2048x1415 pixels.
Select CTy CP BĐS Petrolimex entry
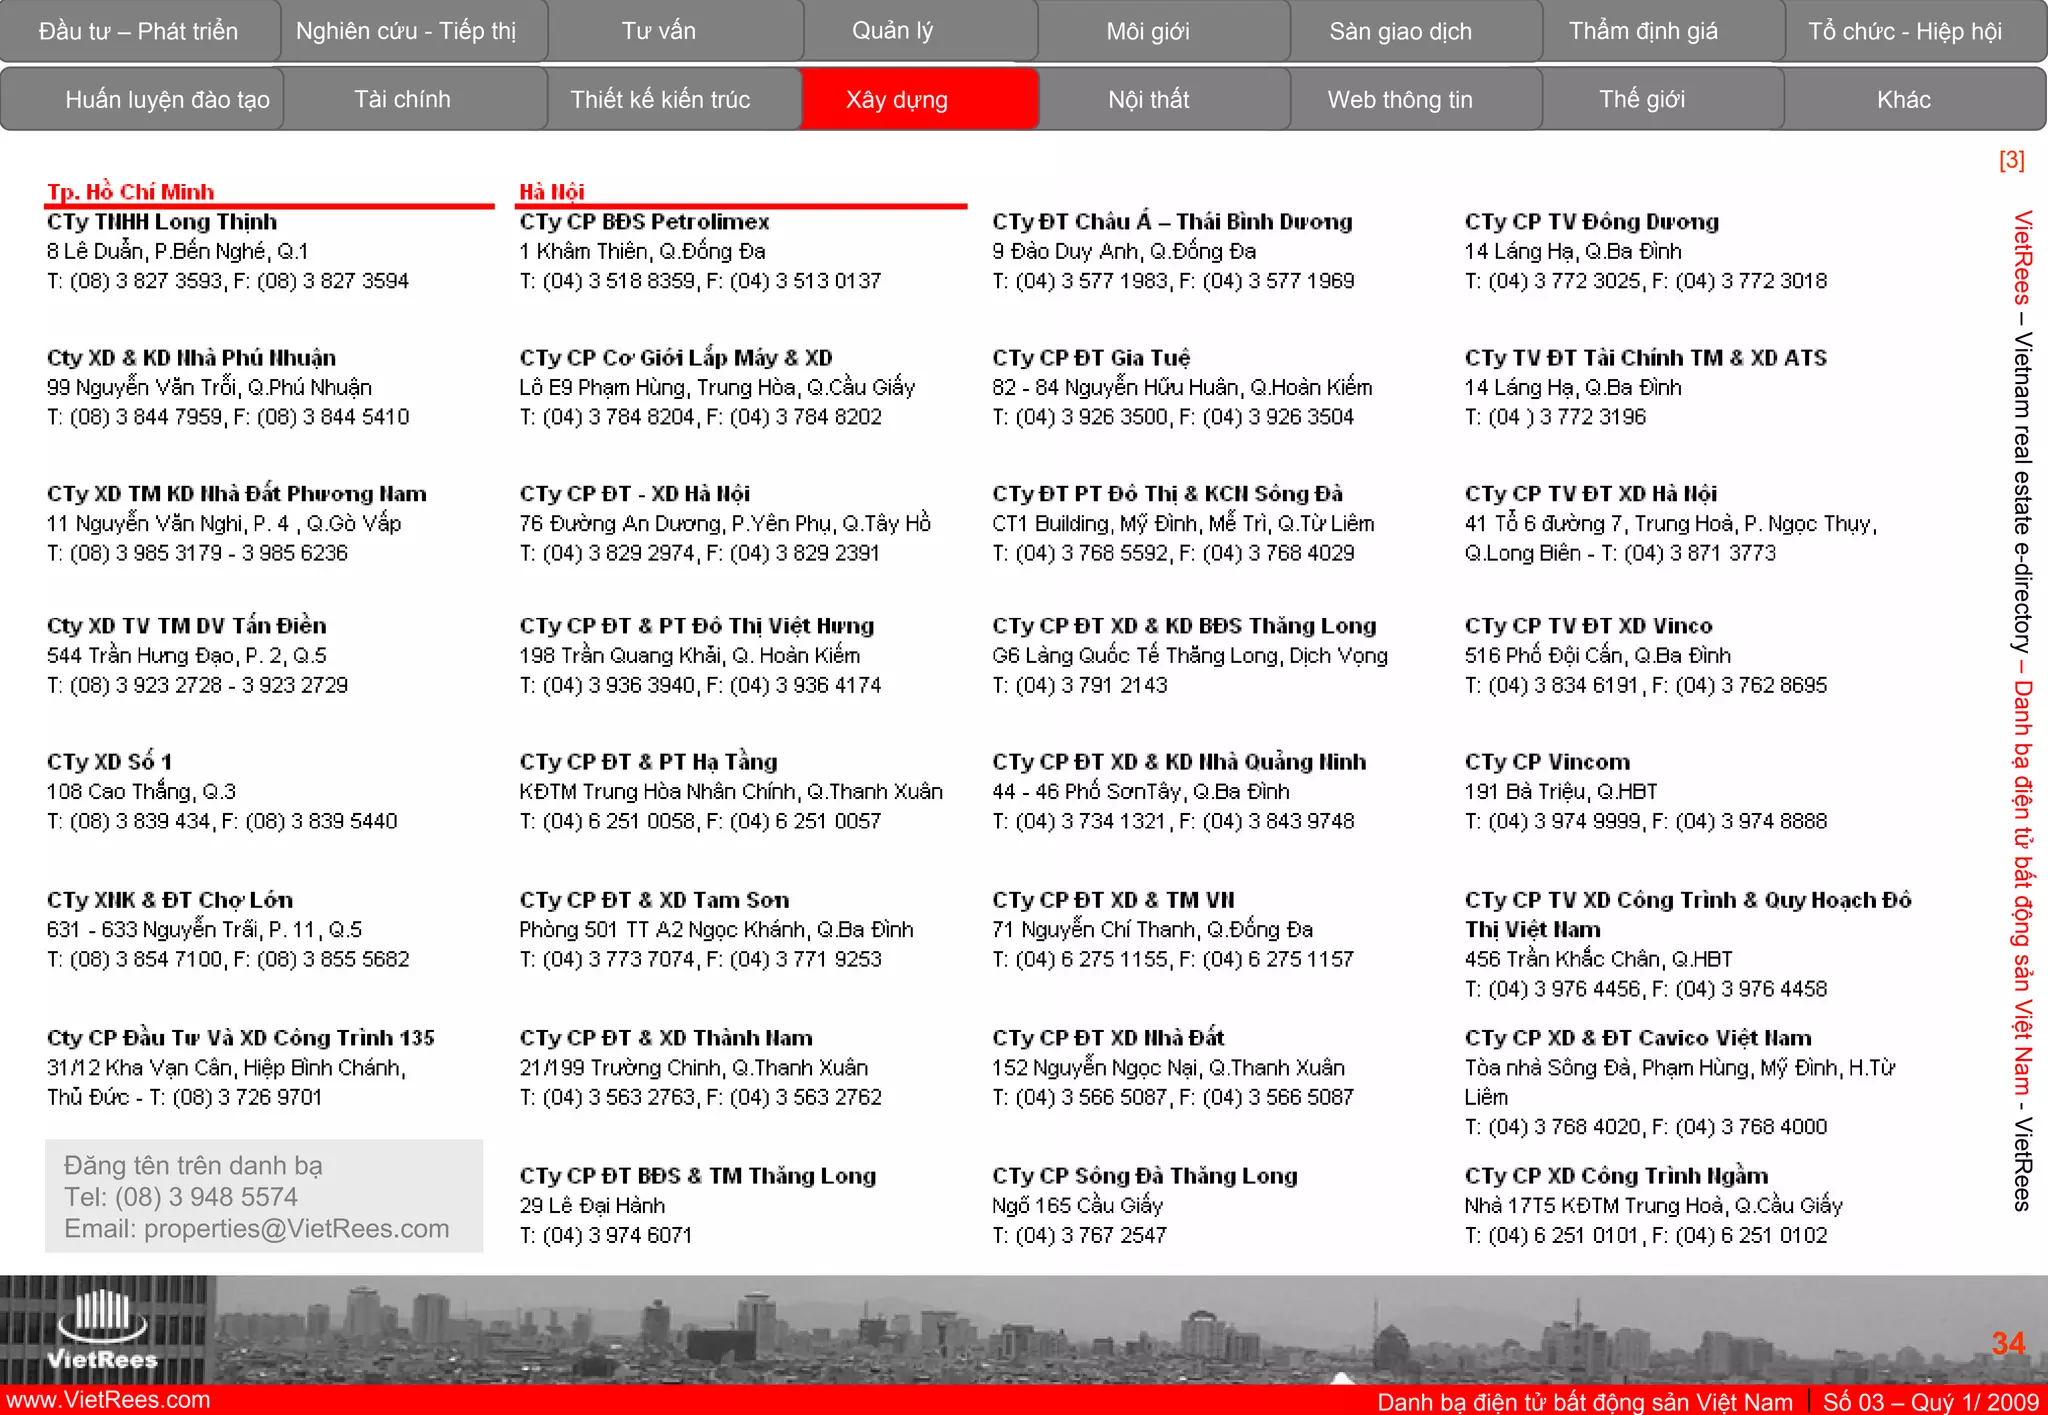click(644, 222)
